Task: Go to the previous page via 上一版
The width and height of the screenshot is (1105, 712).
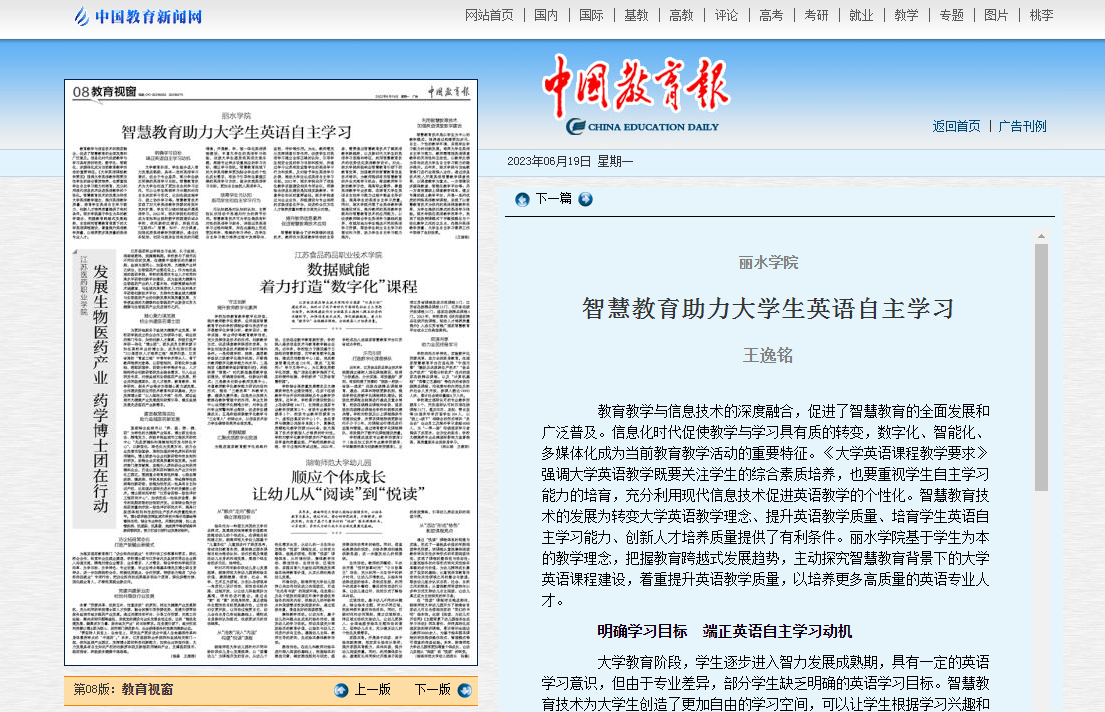Action: 372,690
